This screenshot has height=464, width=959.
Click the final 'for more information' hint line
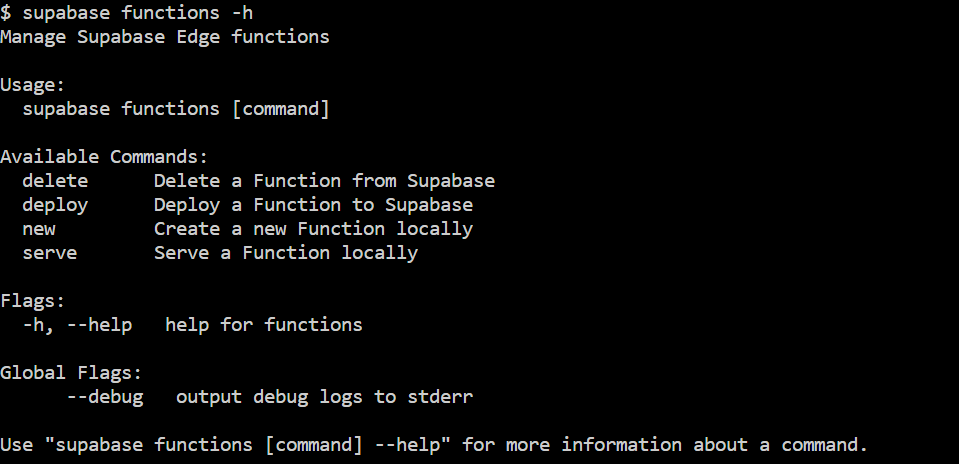click(434, 445)
